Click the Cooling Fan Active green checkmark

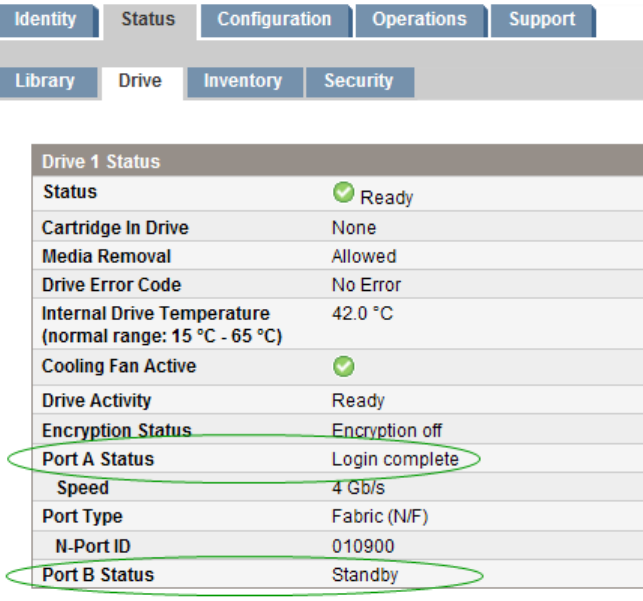coord(343,367)
